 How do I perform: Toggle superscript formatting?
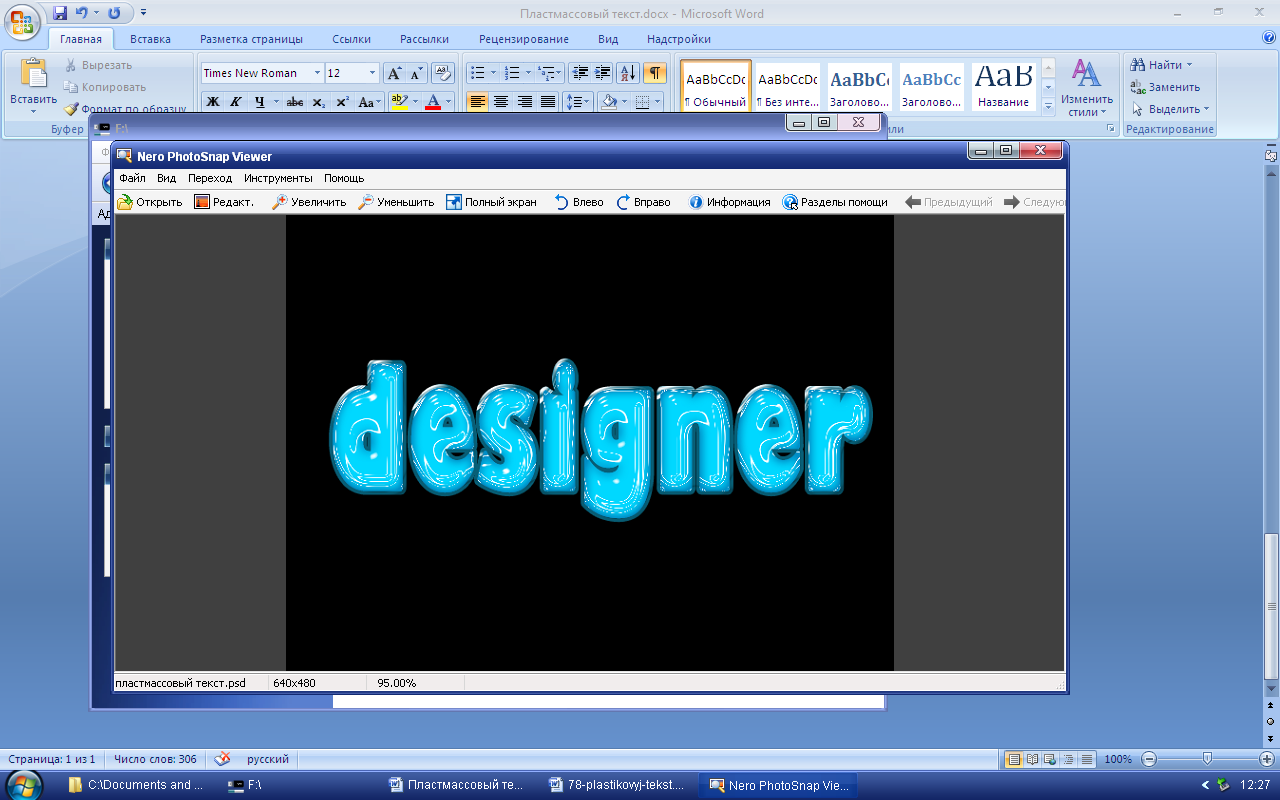(342, 102)
